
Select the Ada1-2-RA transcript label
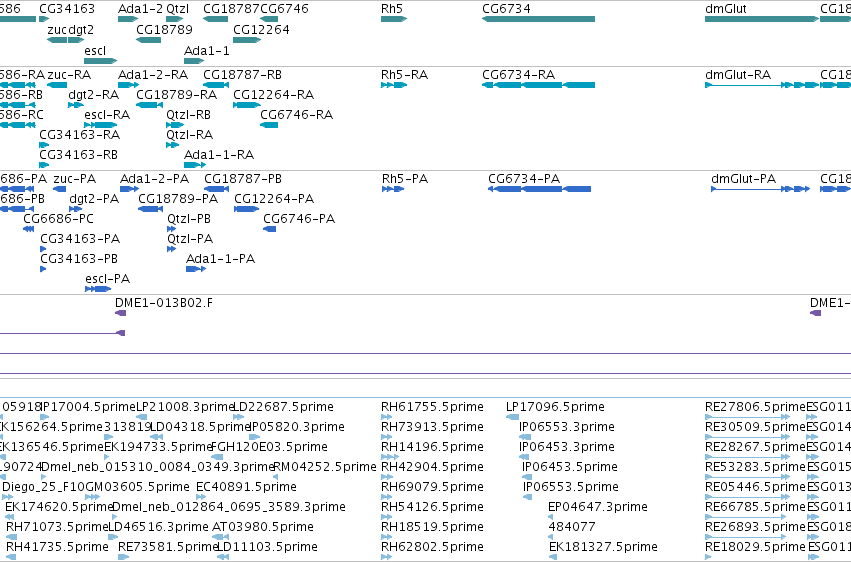(x=153, y=74)
